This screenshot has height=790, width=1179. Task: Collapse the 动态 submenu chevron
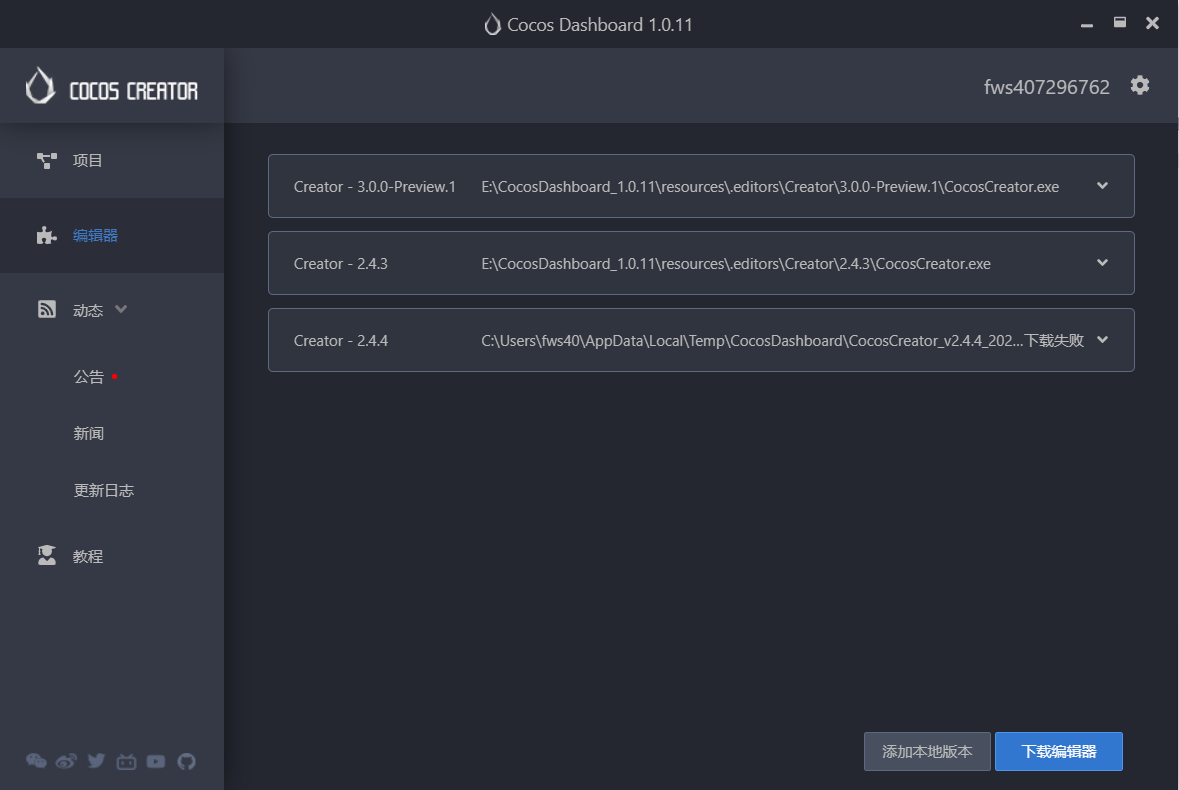point(121,309)
